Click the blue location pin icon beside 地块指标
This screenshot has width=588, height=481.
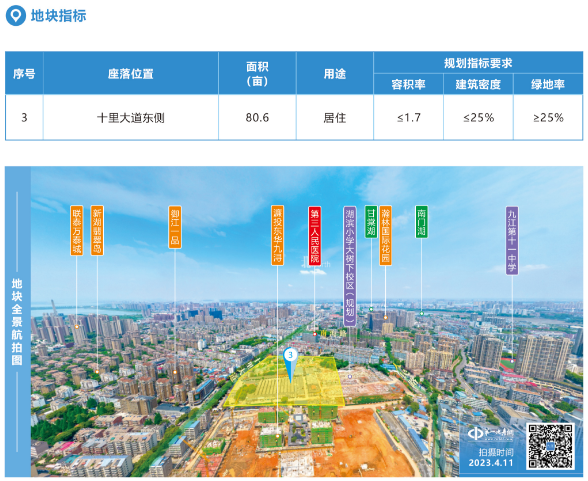pos(16,16)
